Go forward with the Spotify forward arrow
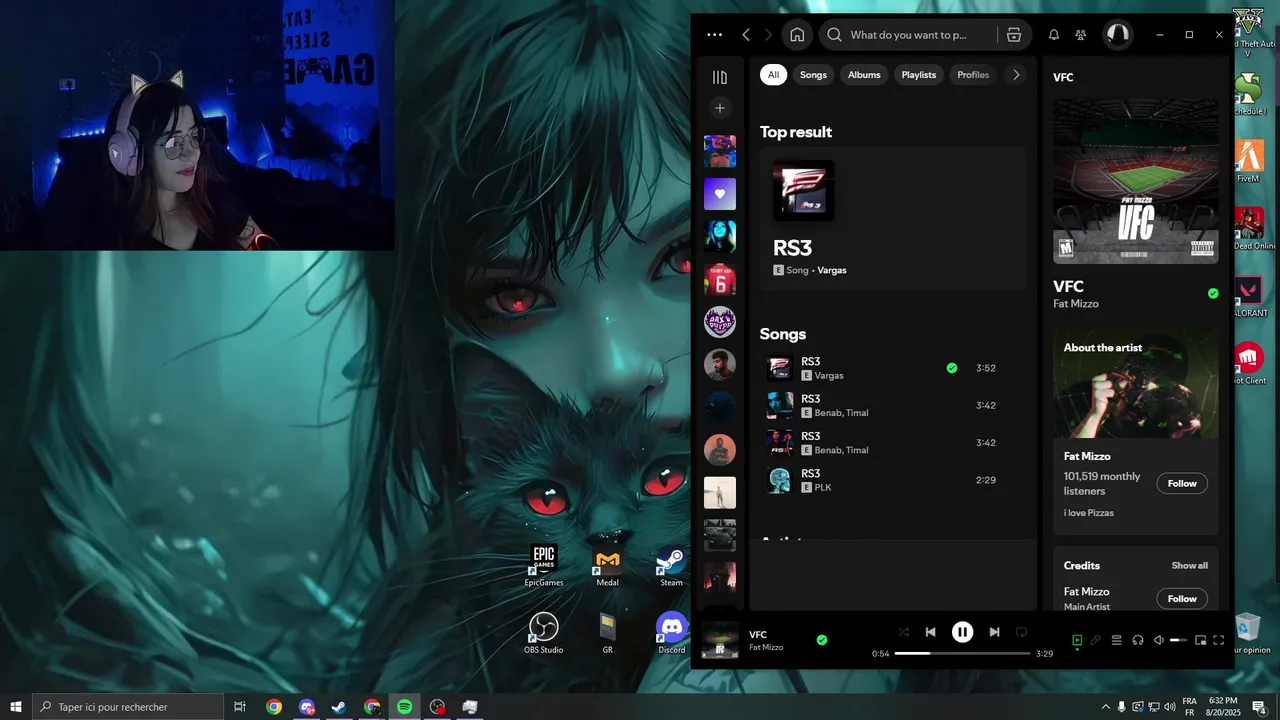Viewport: 1280px width, 720px height. click(x=768, y=35)
